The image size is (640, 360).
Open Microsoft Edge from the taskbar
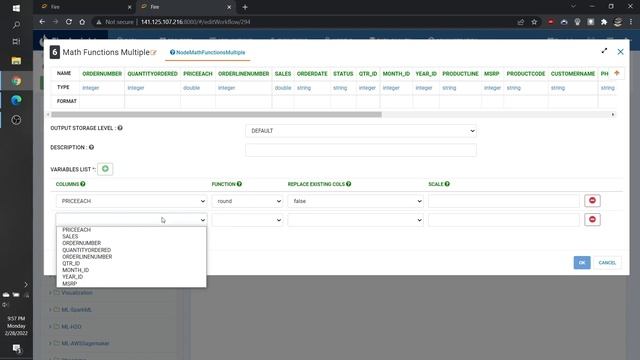pos(16,100)
